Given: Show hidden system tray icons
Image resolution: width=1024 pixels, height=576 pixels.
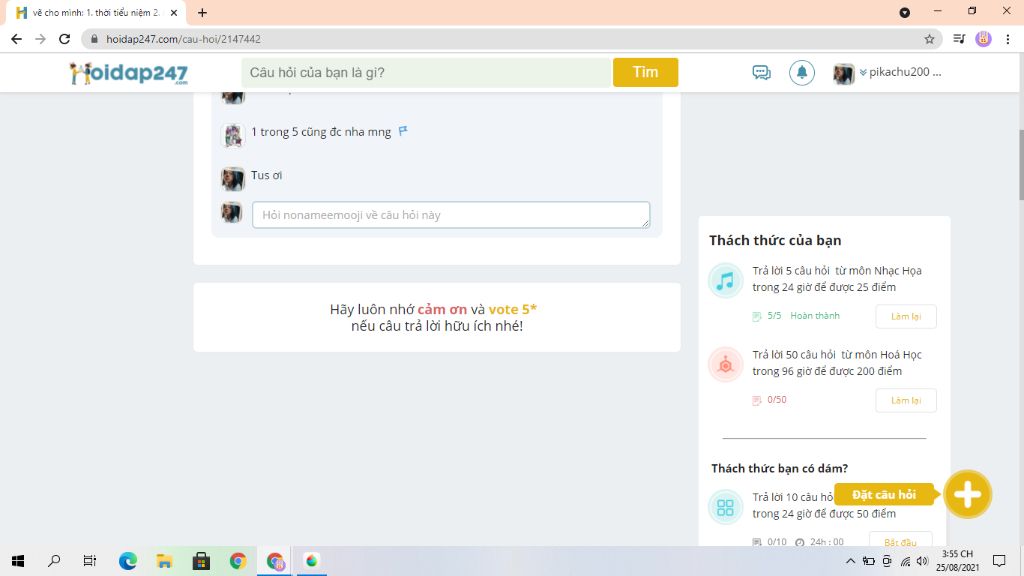Looking at the screenshot, I should 850,561.
